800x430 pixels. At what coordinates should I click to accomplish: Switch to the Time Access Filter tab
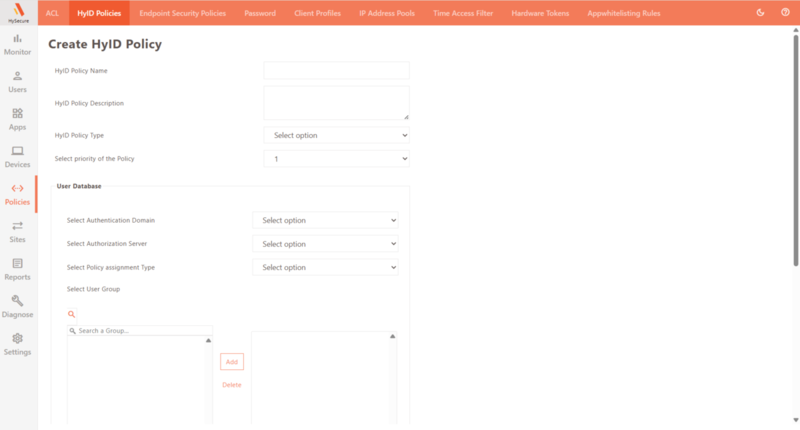[463, 13]
